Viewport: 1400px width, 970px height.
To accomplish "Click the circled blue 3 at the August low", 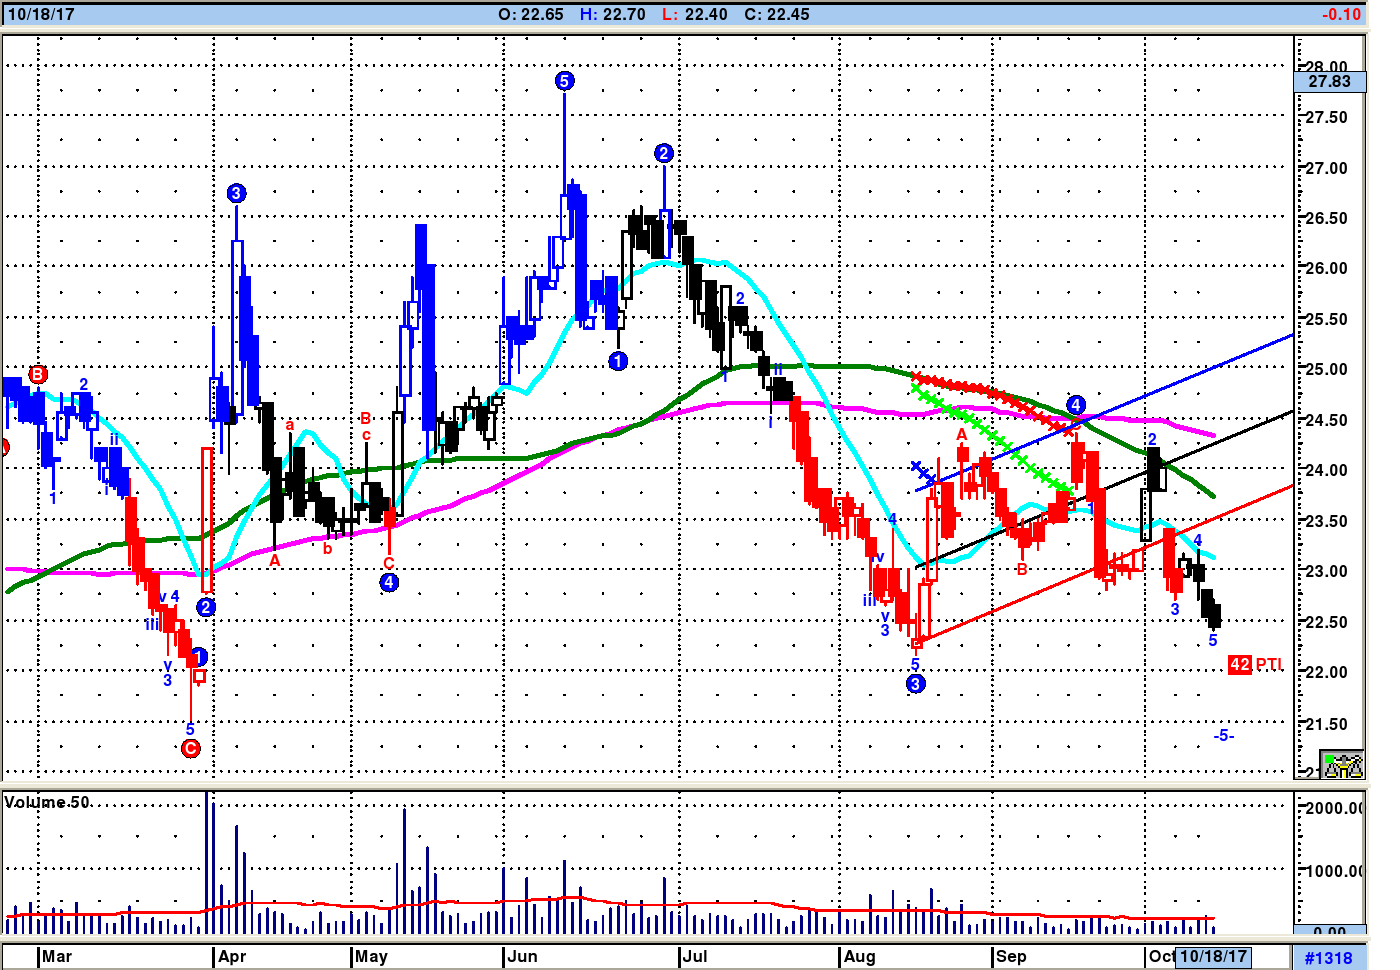I will (x=916, y=684).
